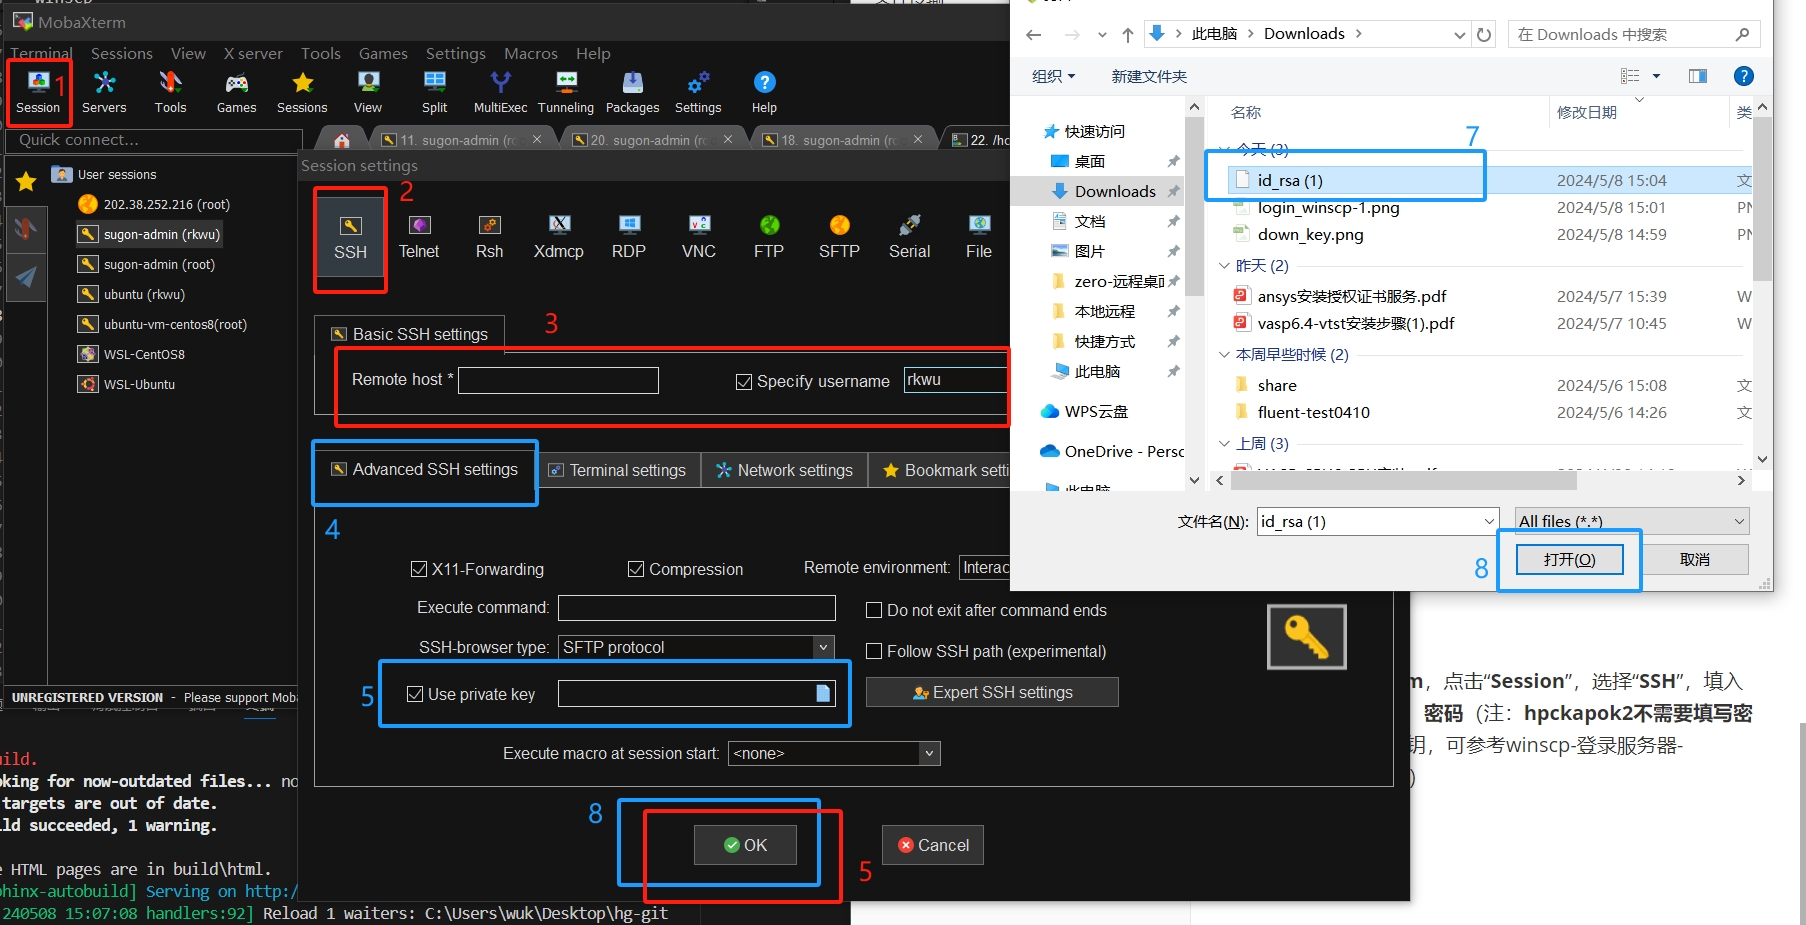Open Expert SSH settings
Viewport: 1806px width, 925px height.
[992, 692]
